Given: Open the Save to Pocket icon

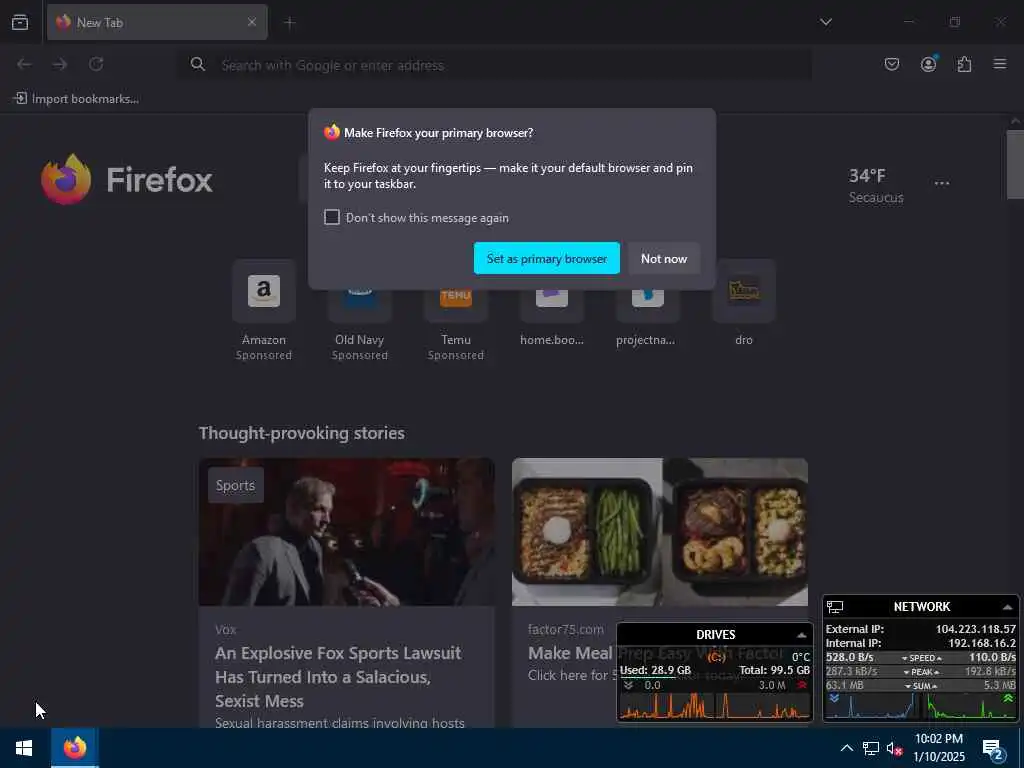Looking at the screenshot, I should tap(892, 64).
